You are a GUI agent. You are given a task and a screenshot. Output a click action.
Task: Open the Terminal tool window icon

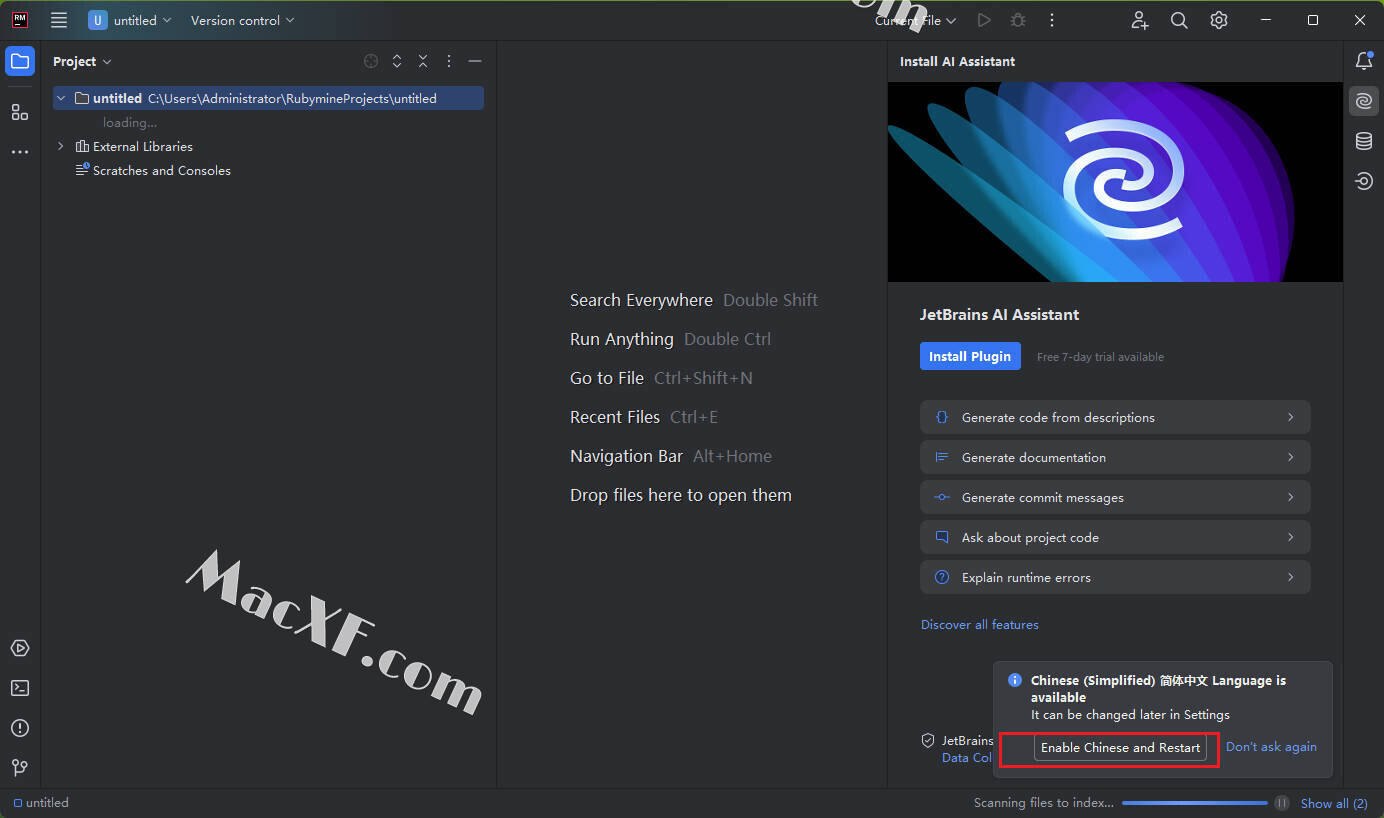pos(20,688)
